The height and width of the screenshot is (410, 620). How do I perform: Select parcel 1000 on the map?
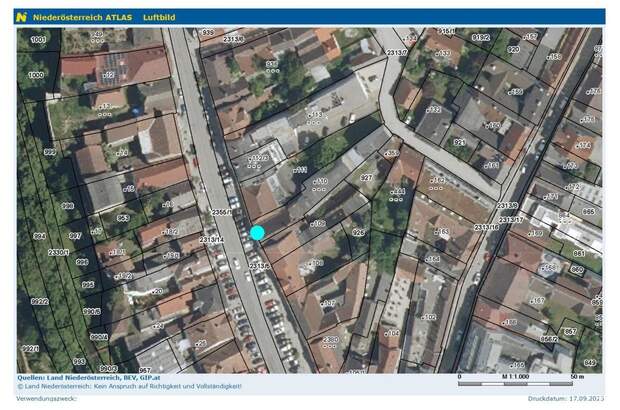(x=37, y=74)
